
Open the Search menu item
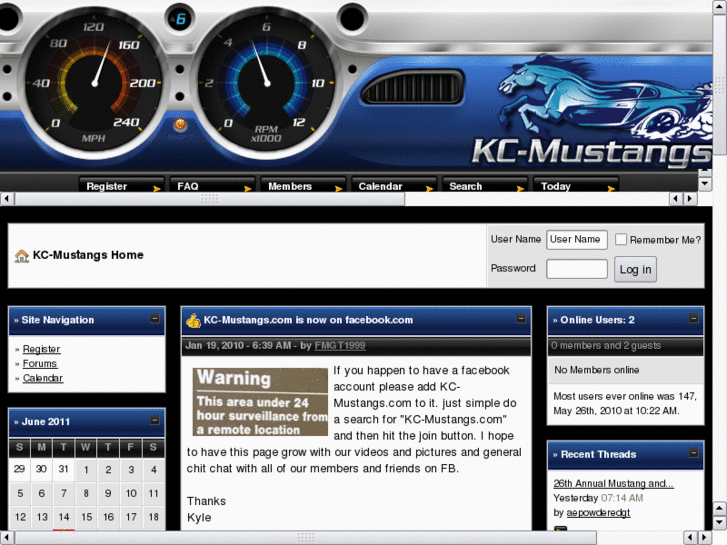tap(485, 186)
